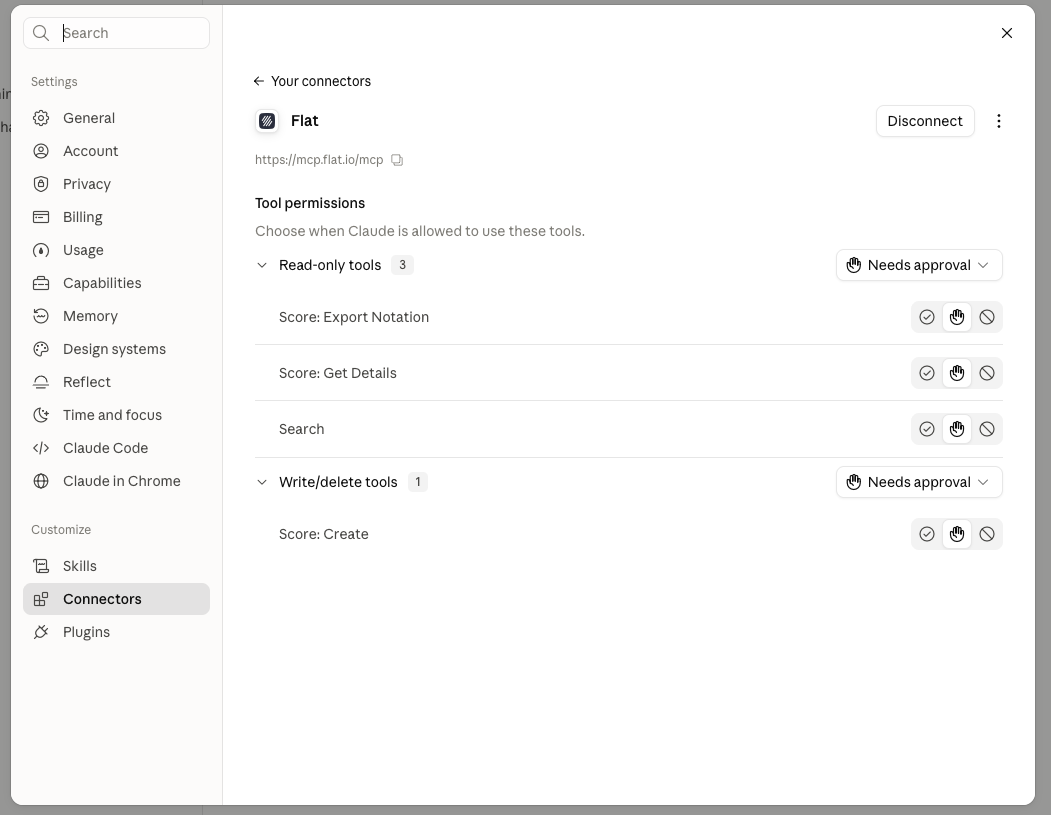Set Score: Export Notation to needs approval

[x=957, y=317]
